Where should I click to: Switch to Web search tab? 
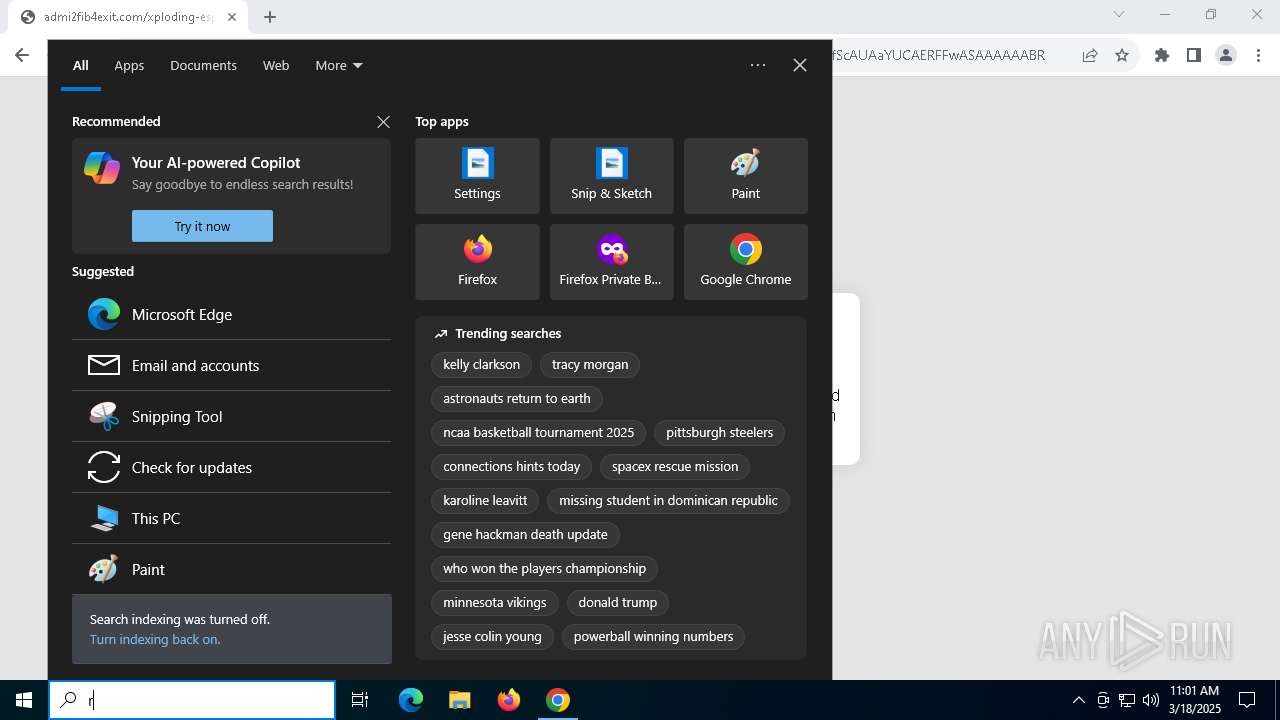(x=276, y=65)
